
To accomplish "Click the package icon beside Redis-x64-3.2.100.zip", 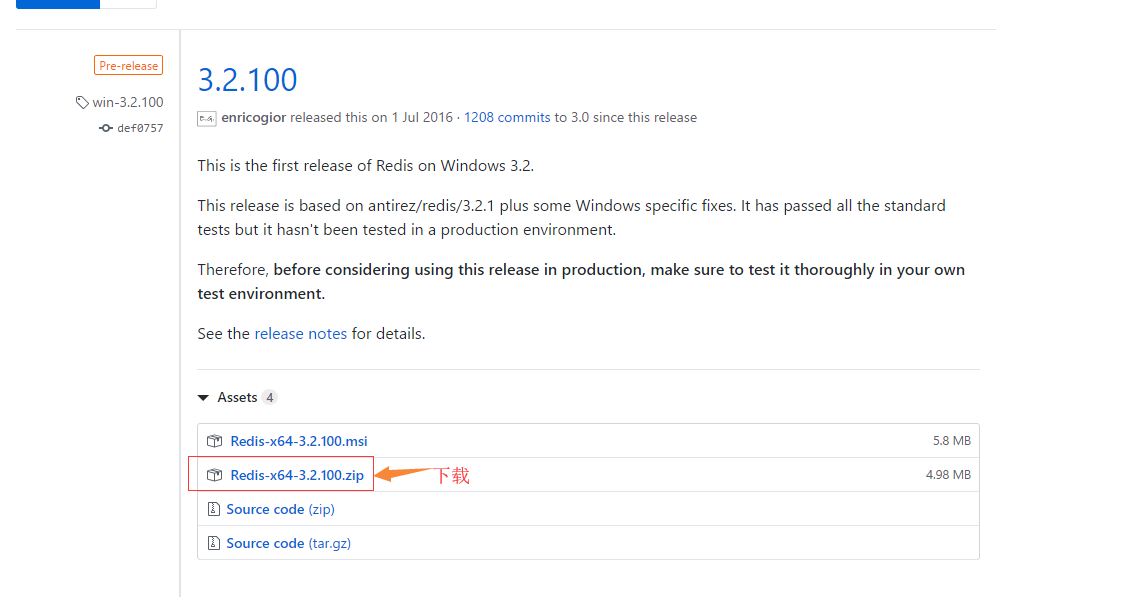I will pos(214,475).
